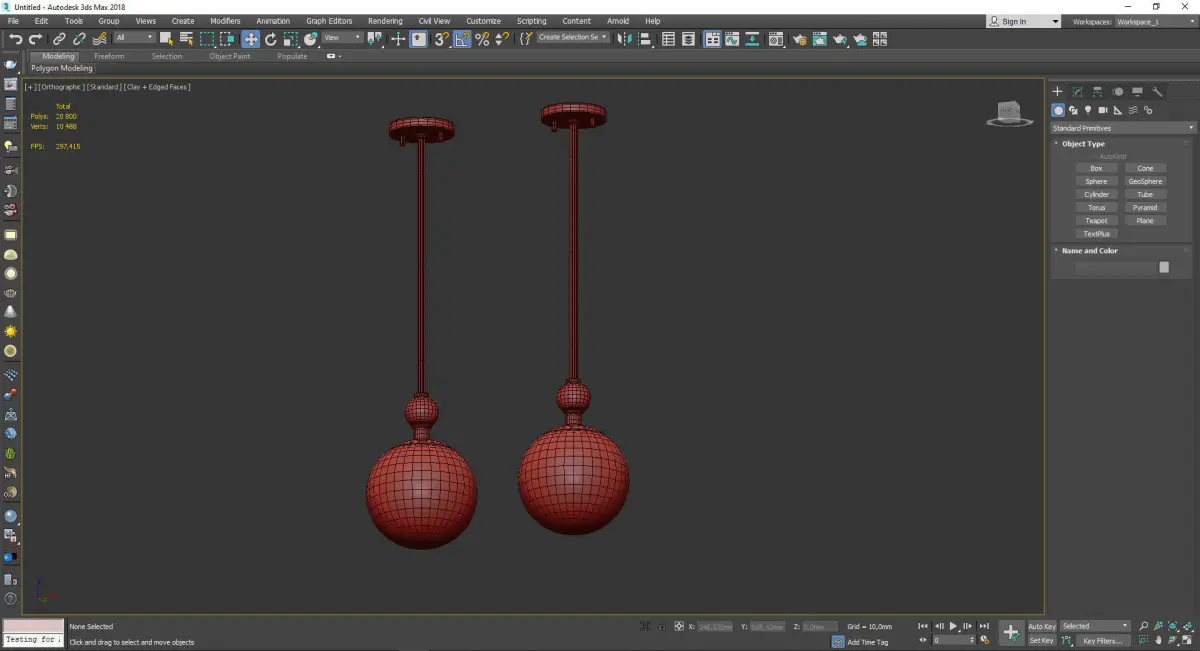Screen dimensions: 1200x651
Task: Switch to the Freeform ribbon tab
Action: (x=109, y=56)
